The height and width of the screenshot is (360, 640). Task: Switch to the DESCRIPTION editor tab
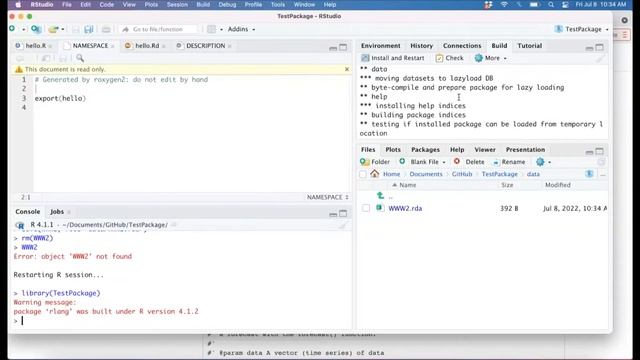coord(205,46)
